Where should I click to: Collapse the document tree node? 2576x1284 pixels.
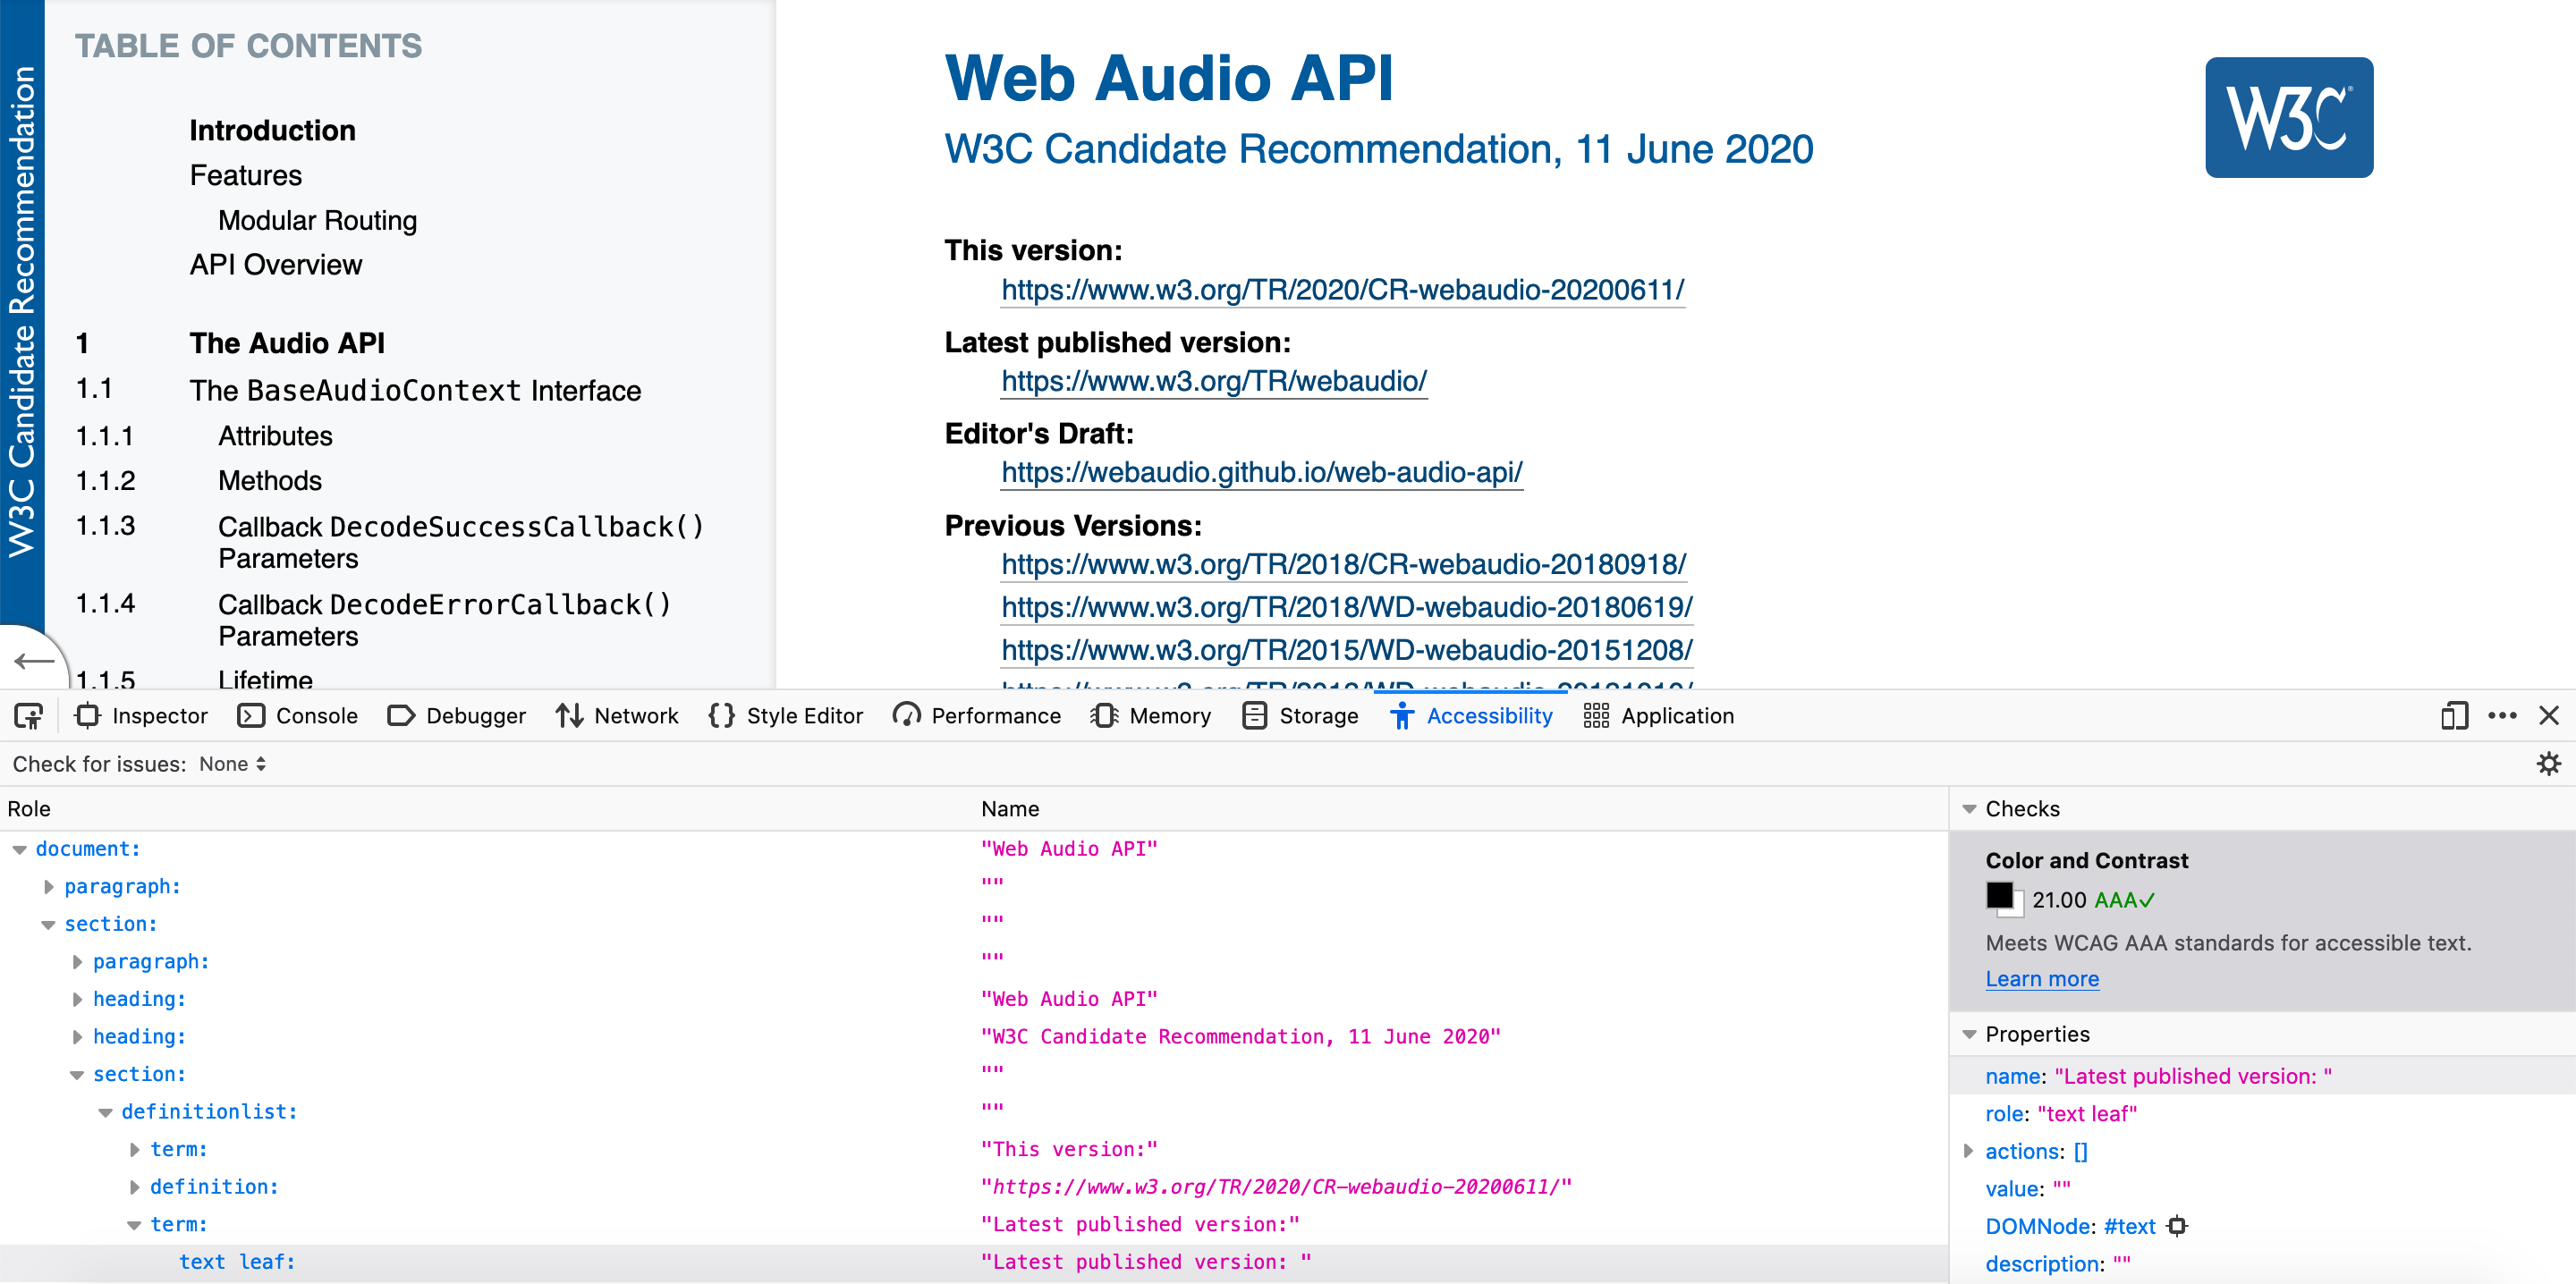[19, 849]
